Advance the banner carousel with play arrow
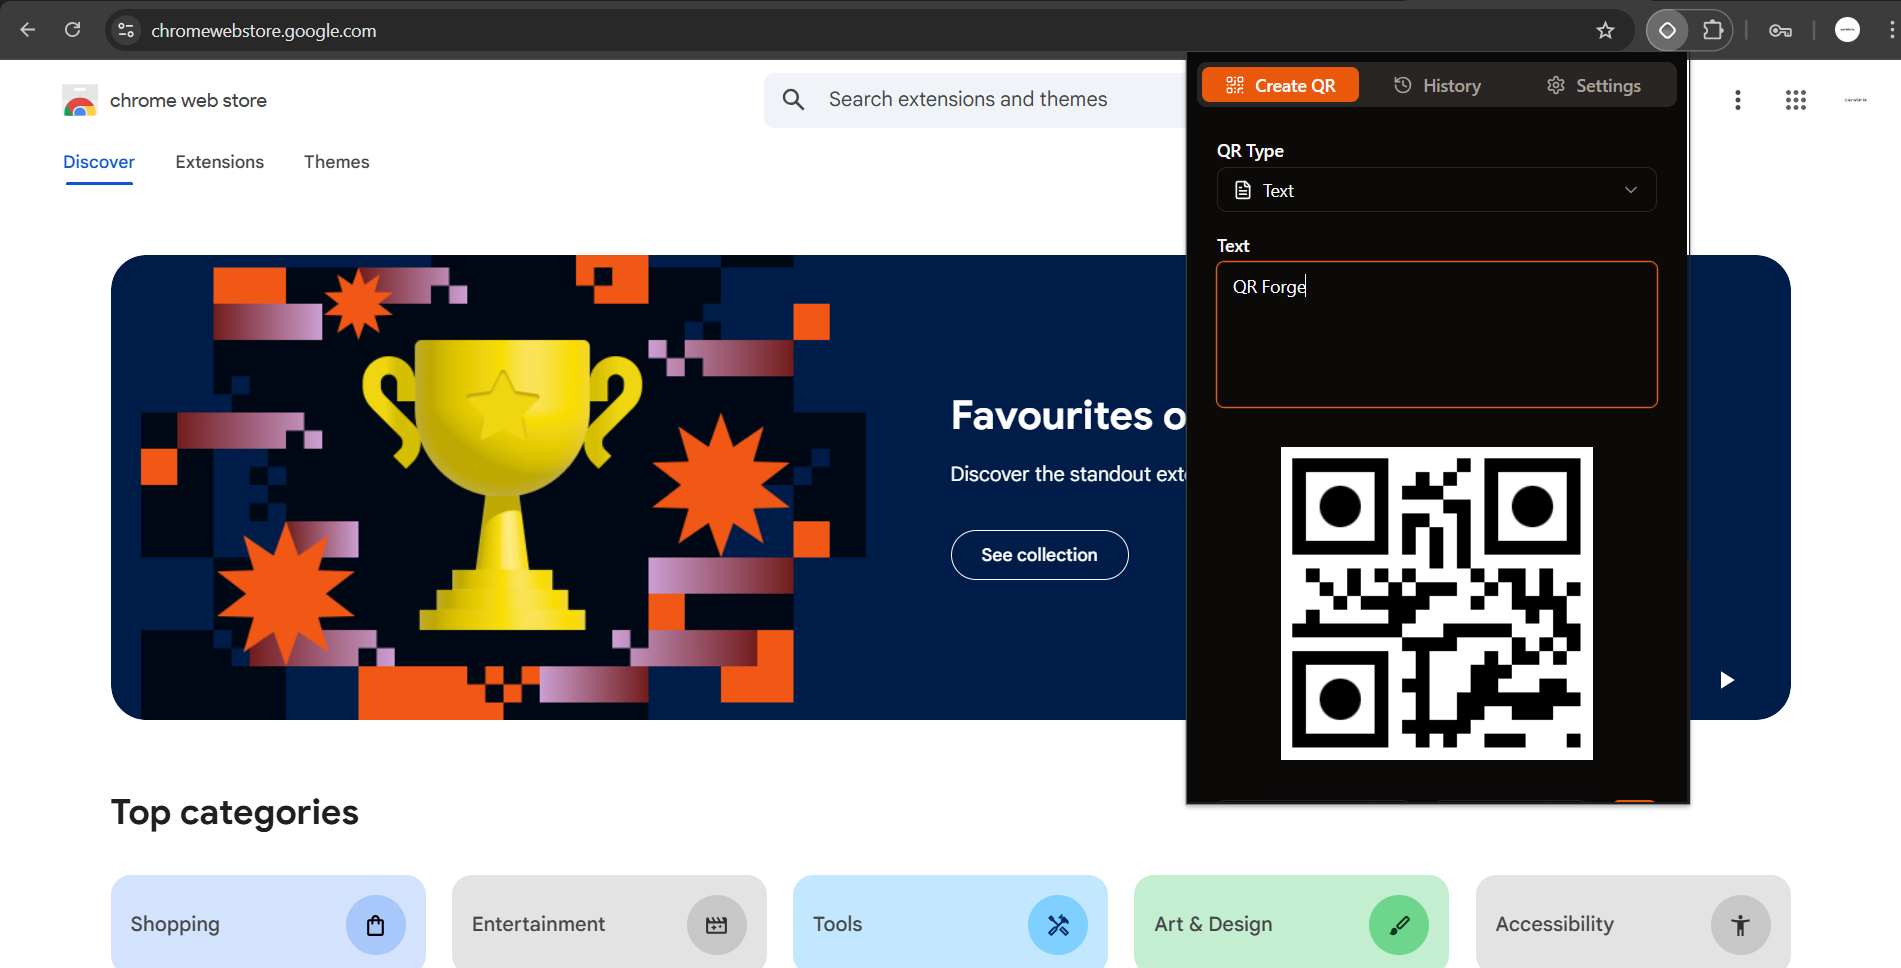Screen dimensions: 1901x968 (1726, 680)
